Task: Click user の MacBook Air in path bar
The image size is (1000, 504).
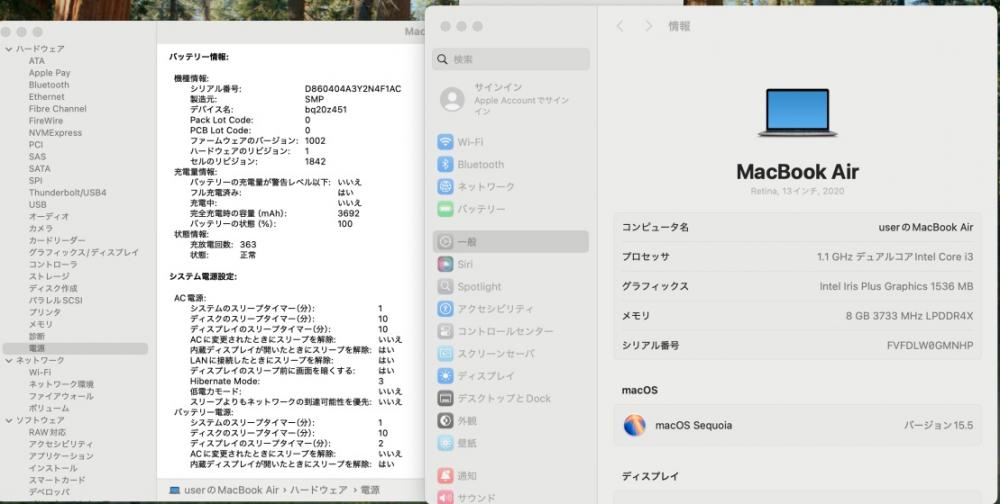Action: pos(232,490)
